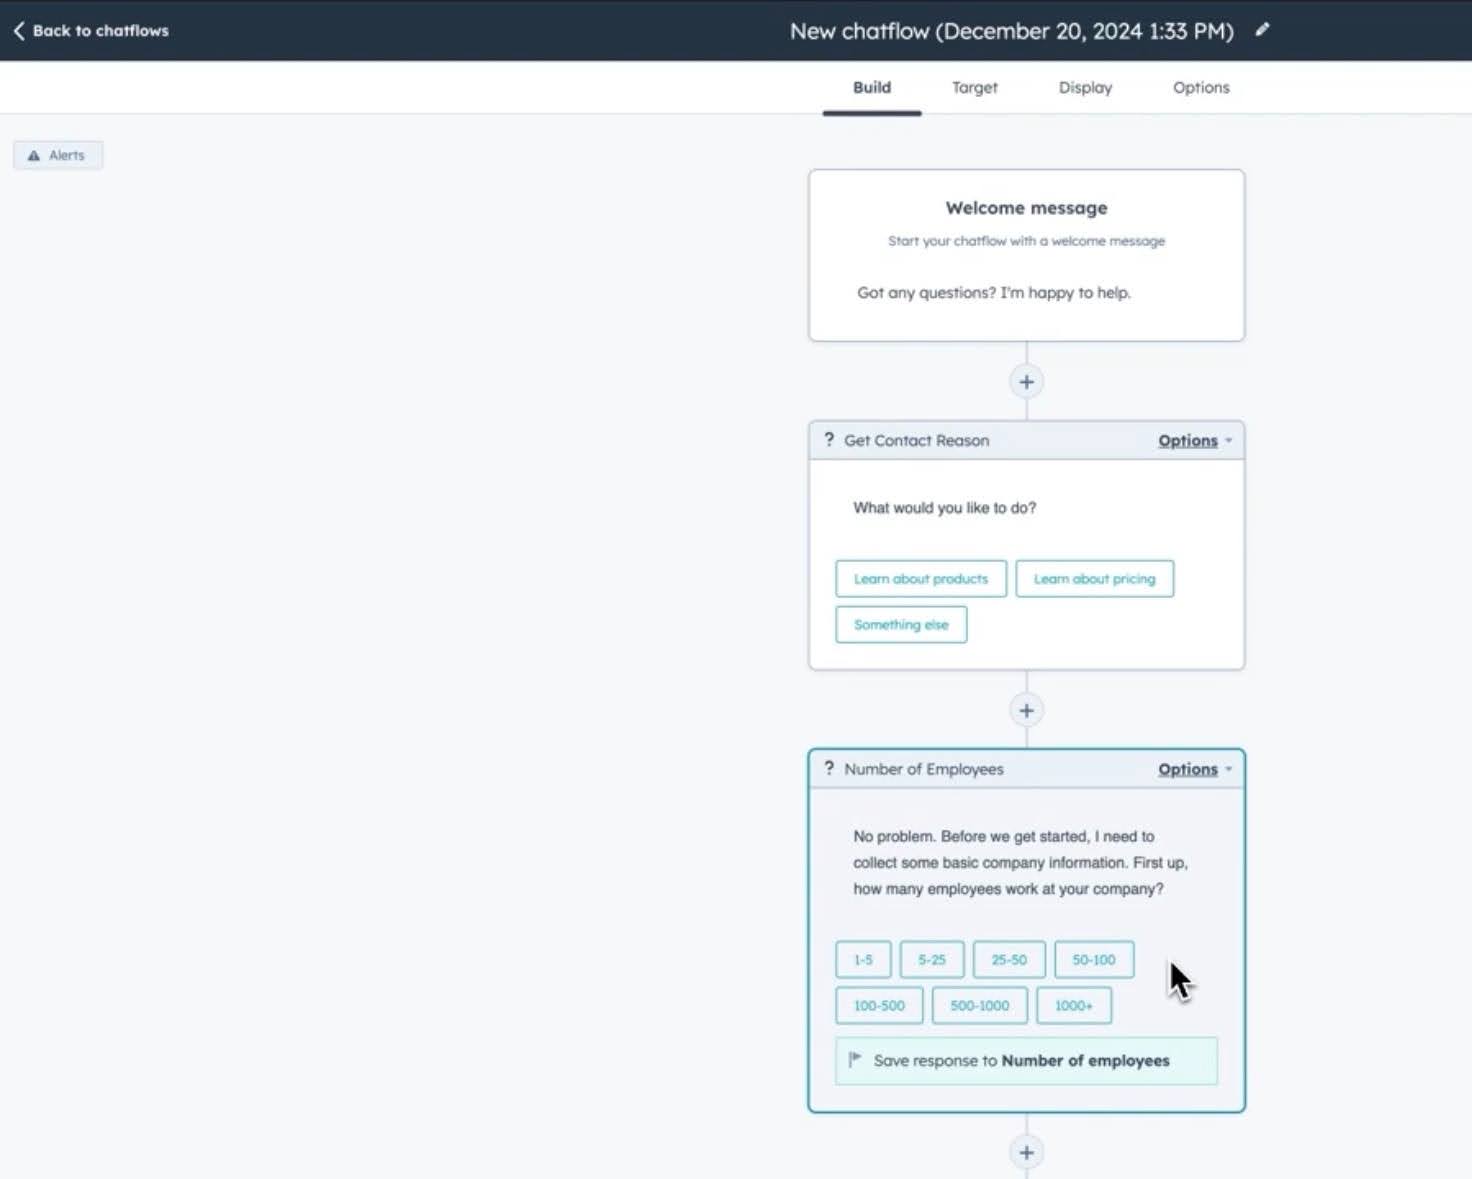Open the Welcome message card

pyautogui.click(x=1026, y=256)
